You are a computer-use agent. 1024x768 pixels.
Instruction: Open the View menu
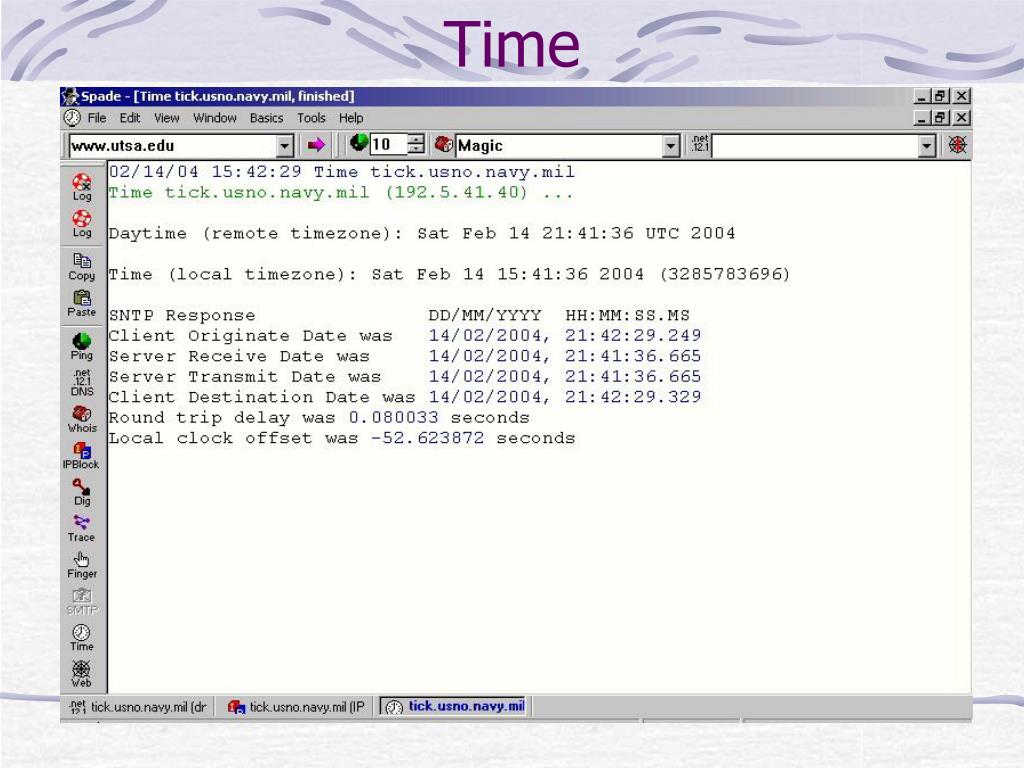click(167, 118)
